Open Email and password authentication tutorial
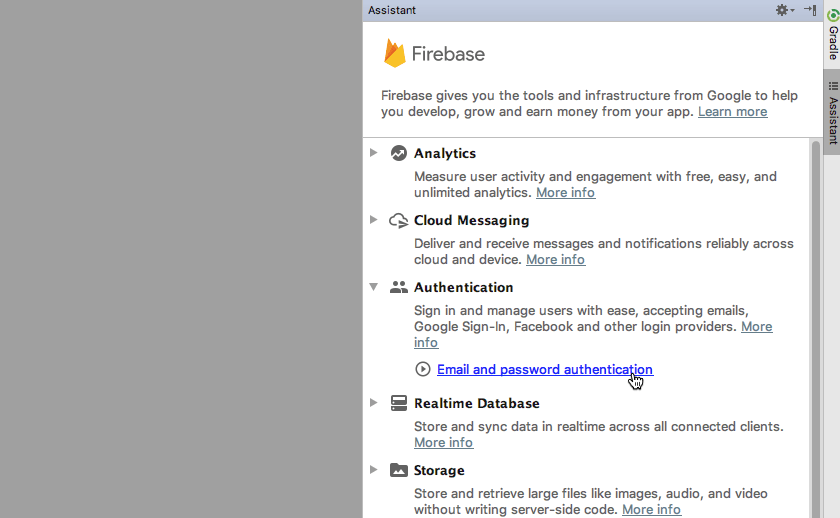The image size is (840, 518). pos(545,369)
